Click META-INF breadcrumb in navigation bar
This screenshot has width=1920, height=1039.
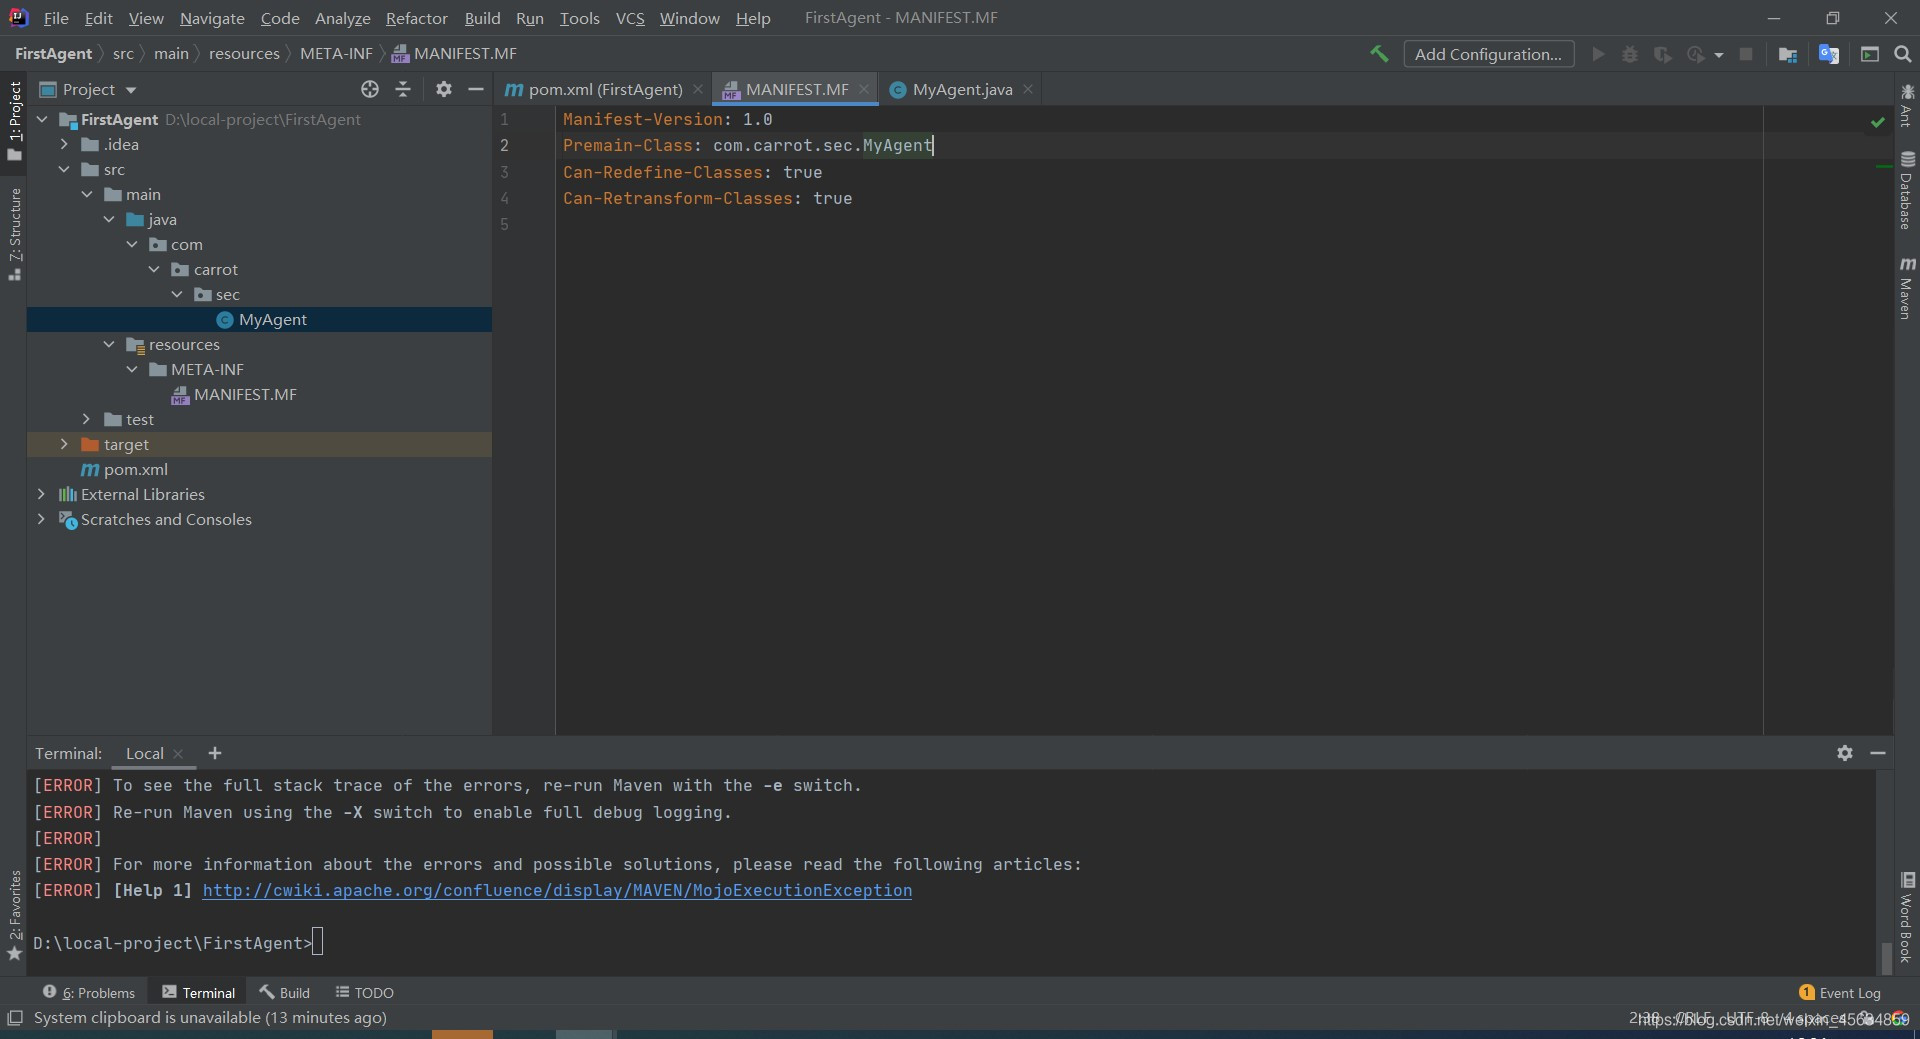tap(336, 54)
